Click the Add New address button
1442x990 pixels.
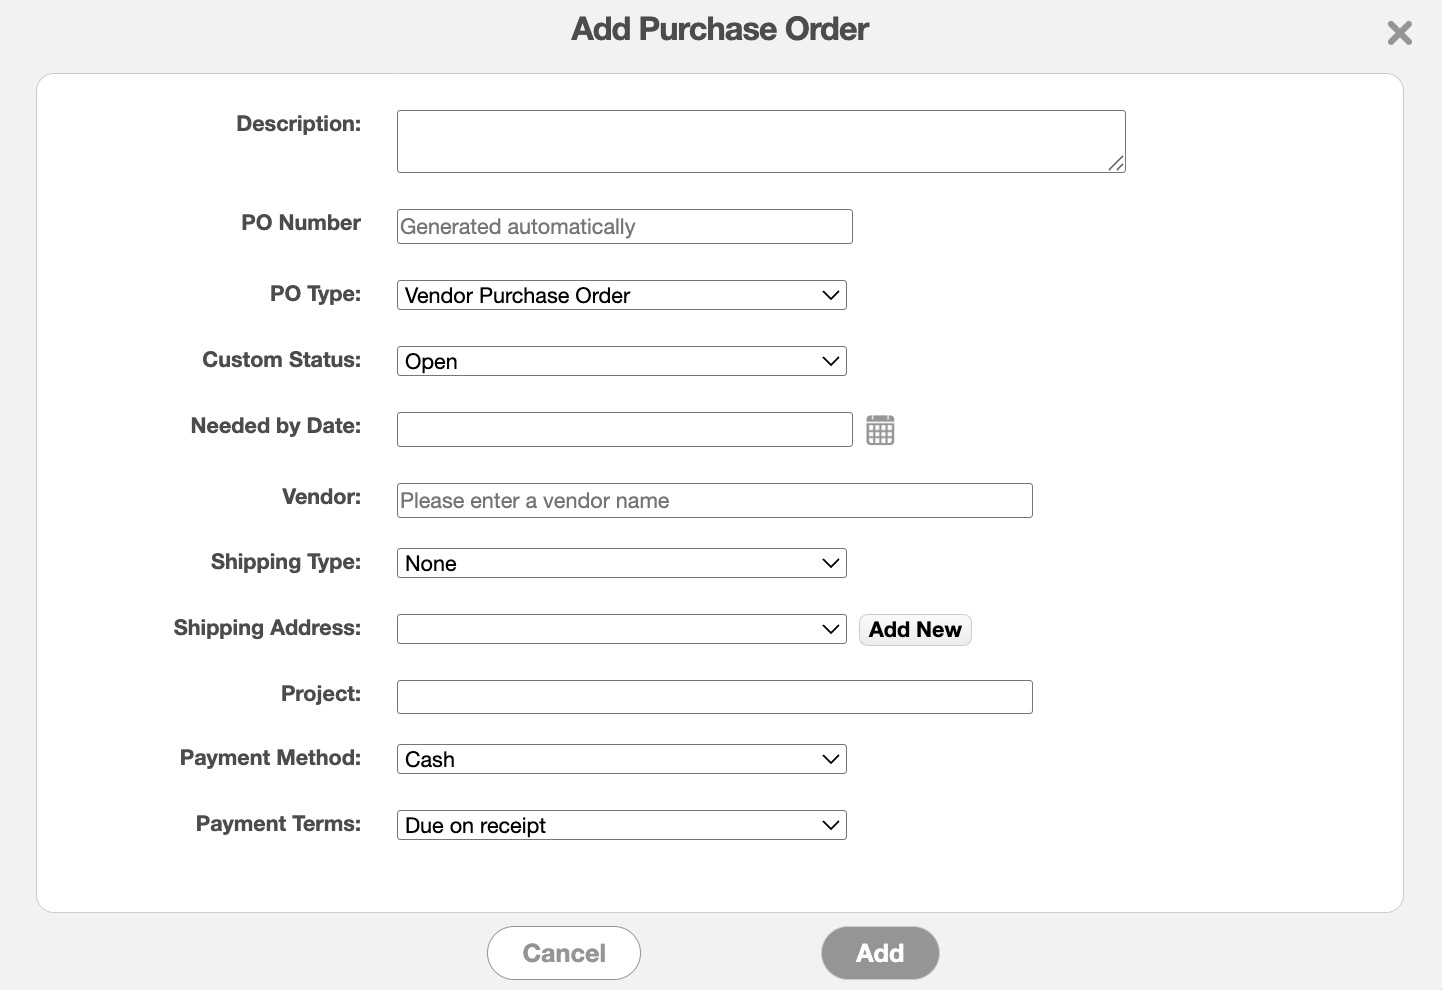tap(914, 629)
